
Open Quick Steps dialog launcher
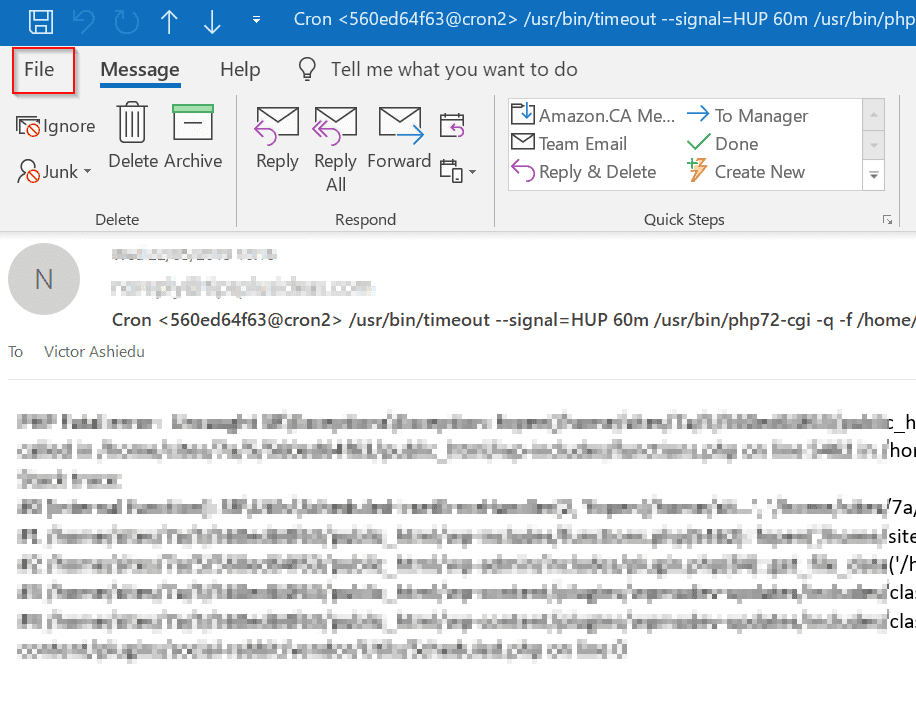click(886, 219)
